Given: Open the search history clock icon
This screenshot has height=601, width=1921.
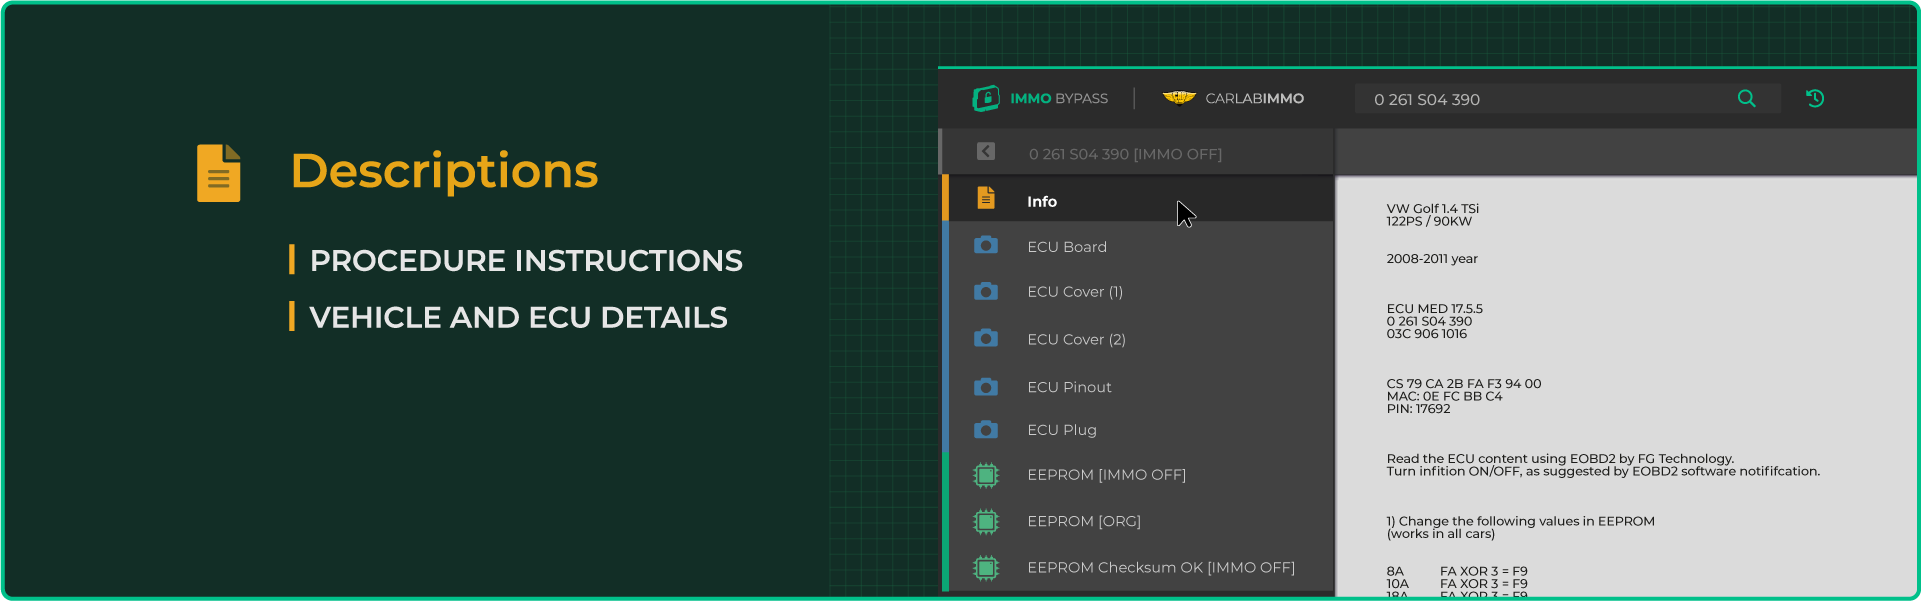Looking at the screenshot, I should coord(1815,98).
